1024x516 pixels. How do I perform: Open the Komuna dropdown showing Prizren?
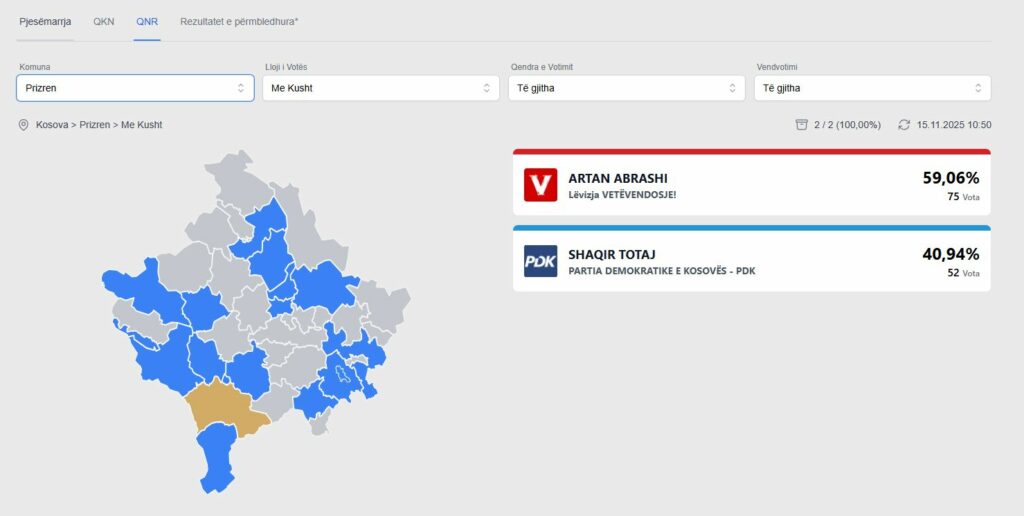click(135, 88)
